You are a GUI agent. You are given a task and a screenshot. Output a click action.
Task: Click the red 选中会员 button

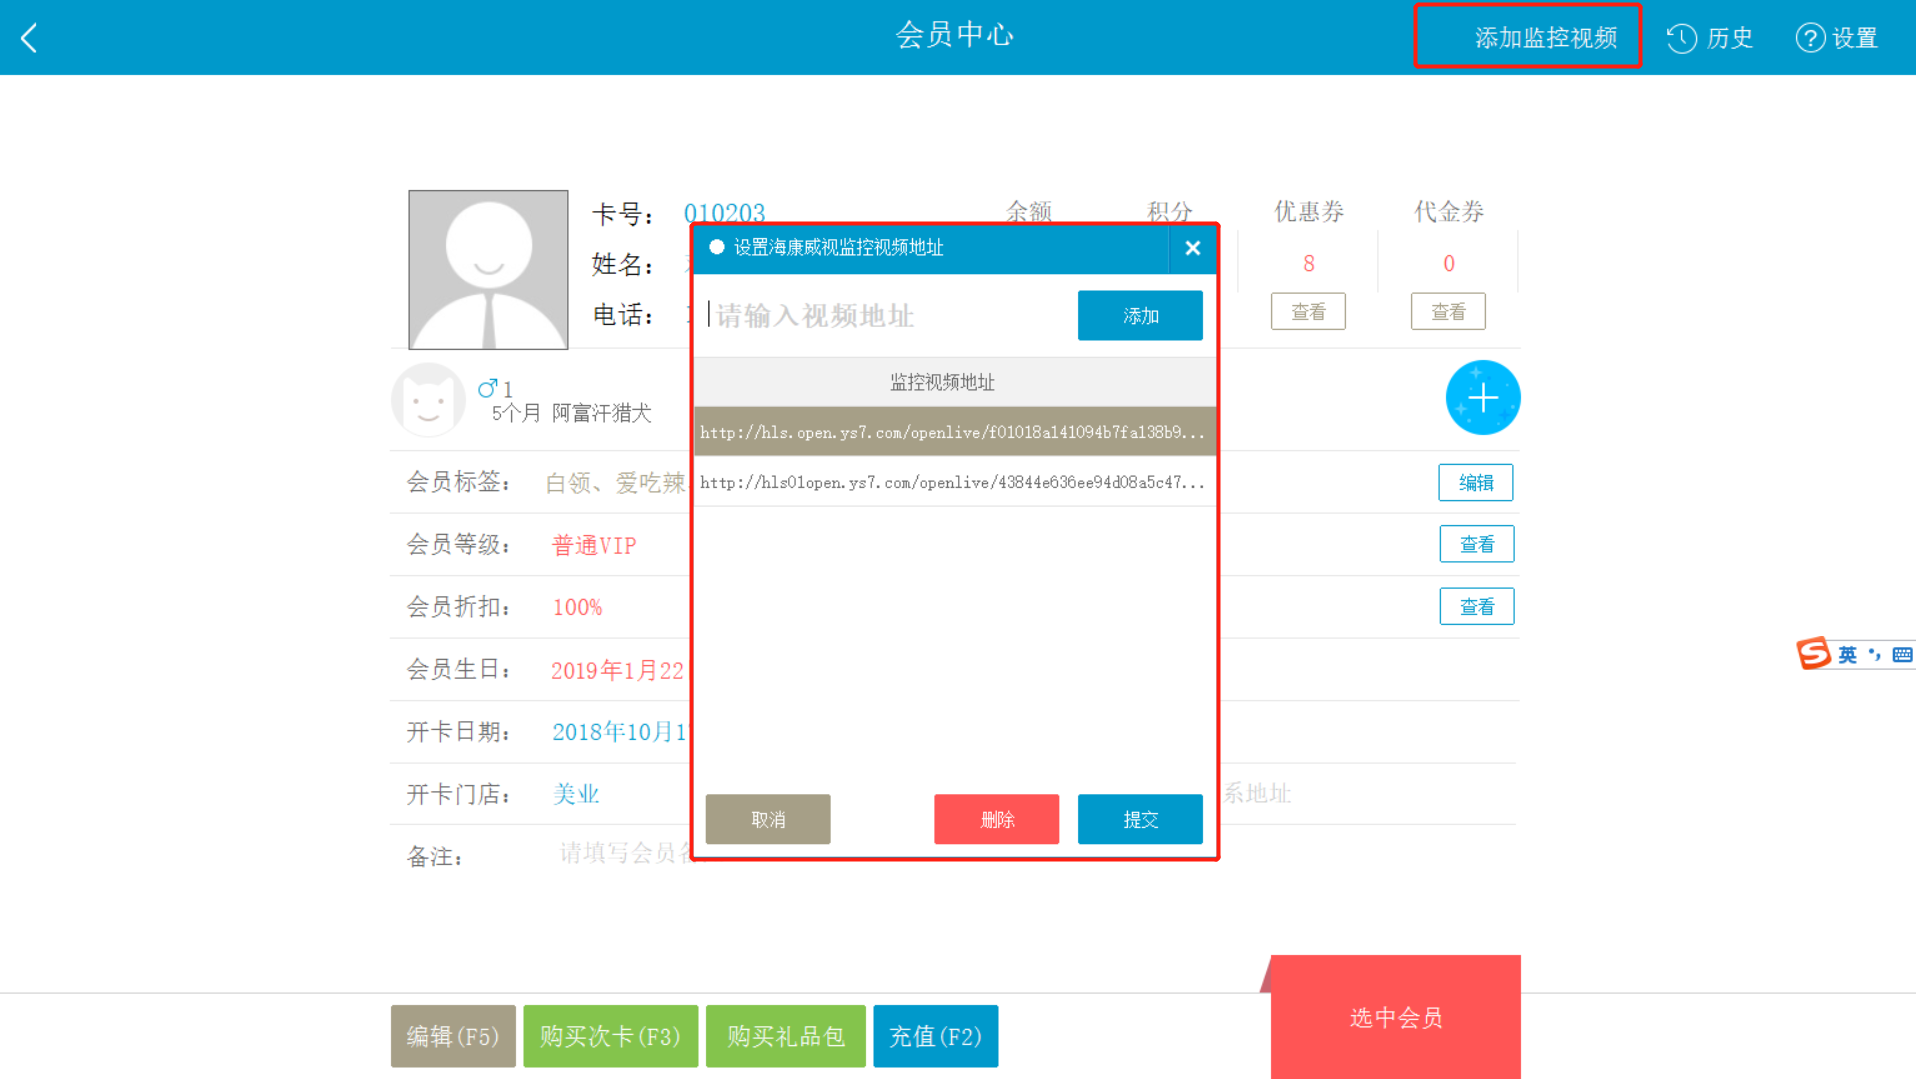click(1395, 1017)
